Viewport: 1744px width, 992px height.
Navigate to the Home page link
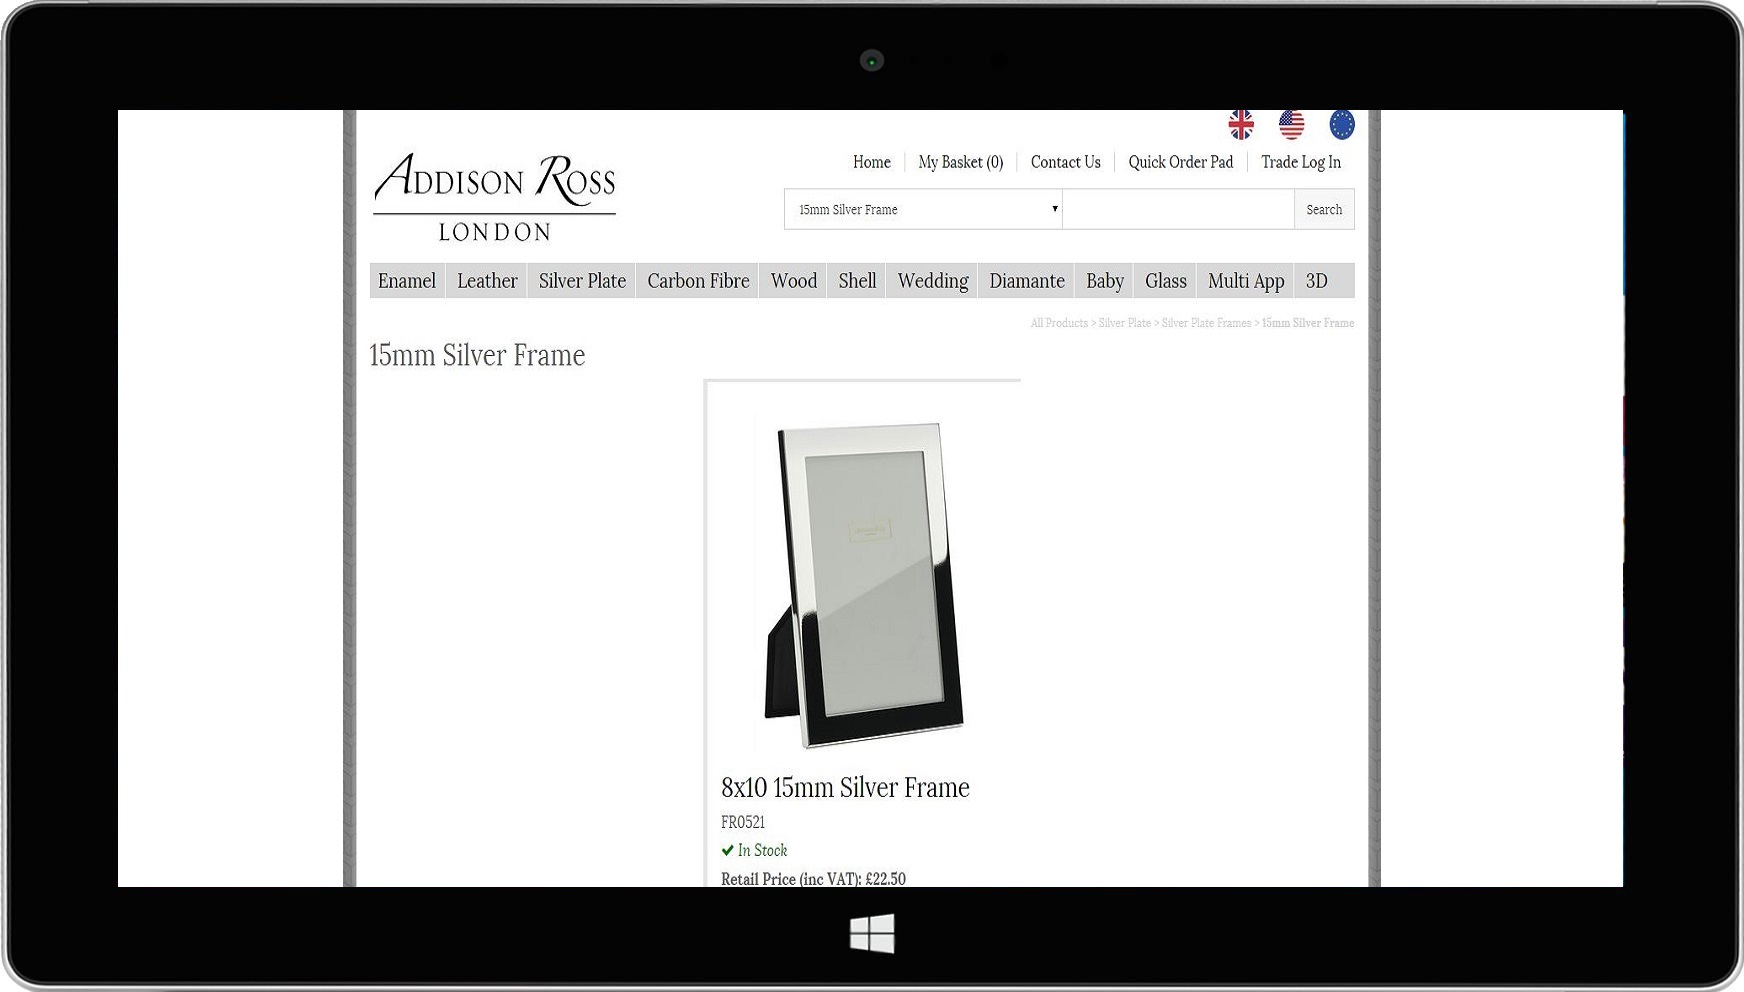point(871,162)
